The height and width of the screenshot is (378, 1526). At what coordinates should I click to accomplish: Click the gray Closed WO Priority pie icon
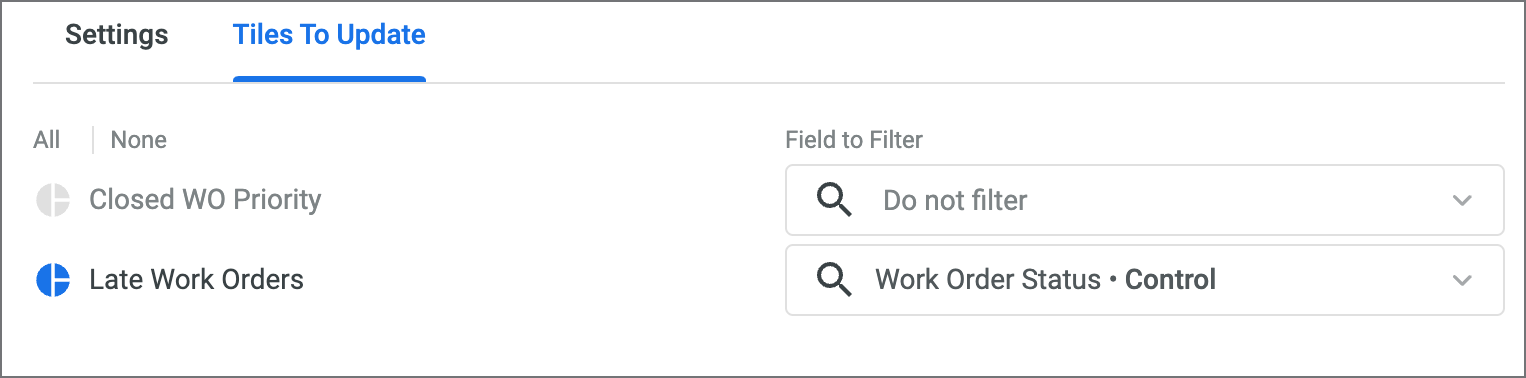(x=53, y=200)
